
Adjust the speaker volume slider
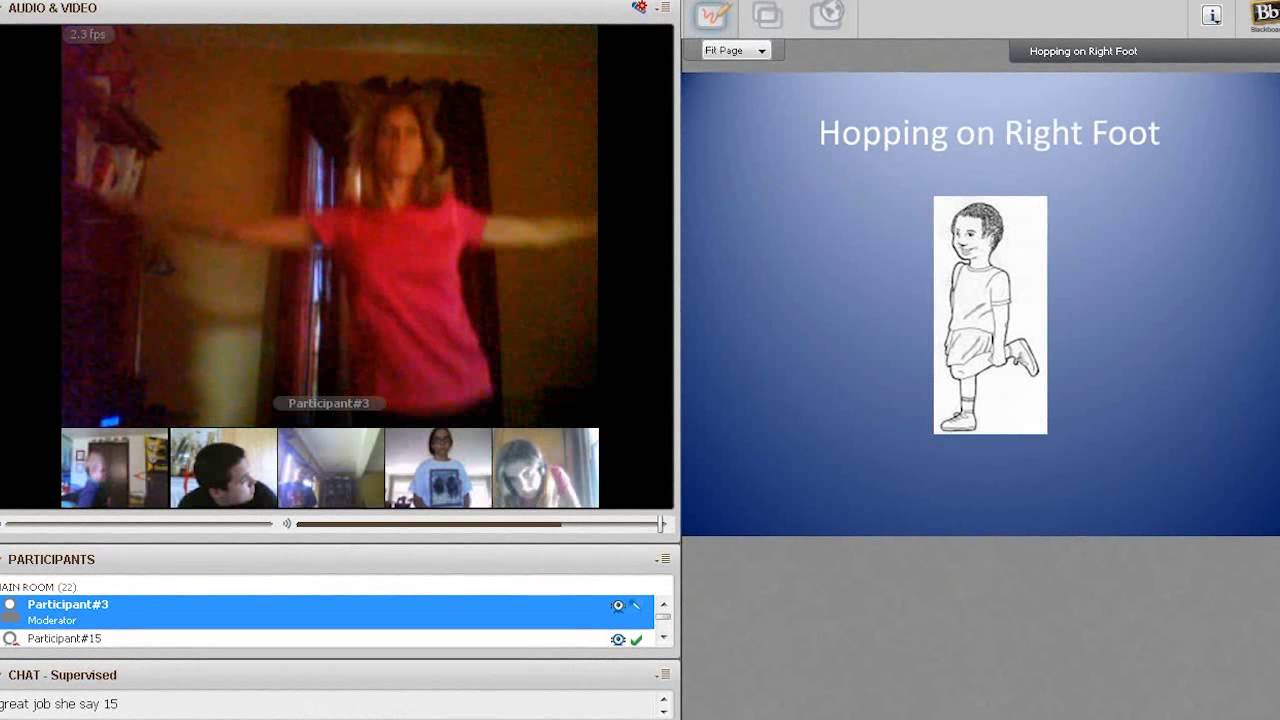pyautogui.click(x=480, y=523)
